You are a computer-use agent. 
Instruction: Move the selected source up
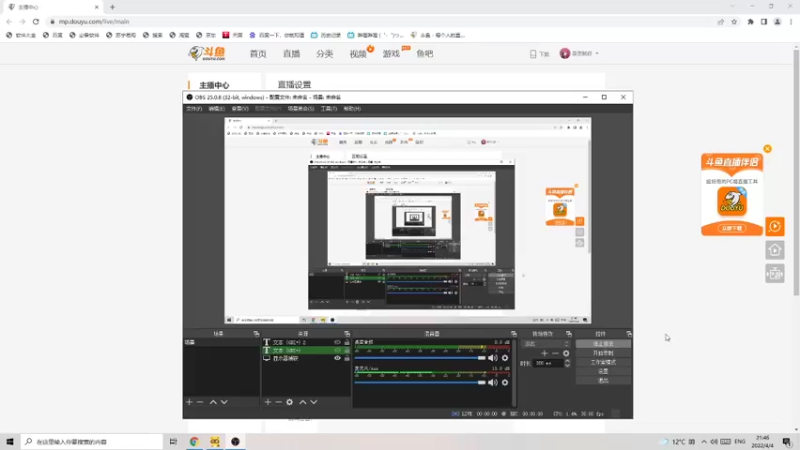click(303, 402)
